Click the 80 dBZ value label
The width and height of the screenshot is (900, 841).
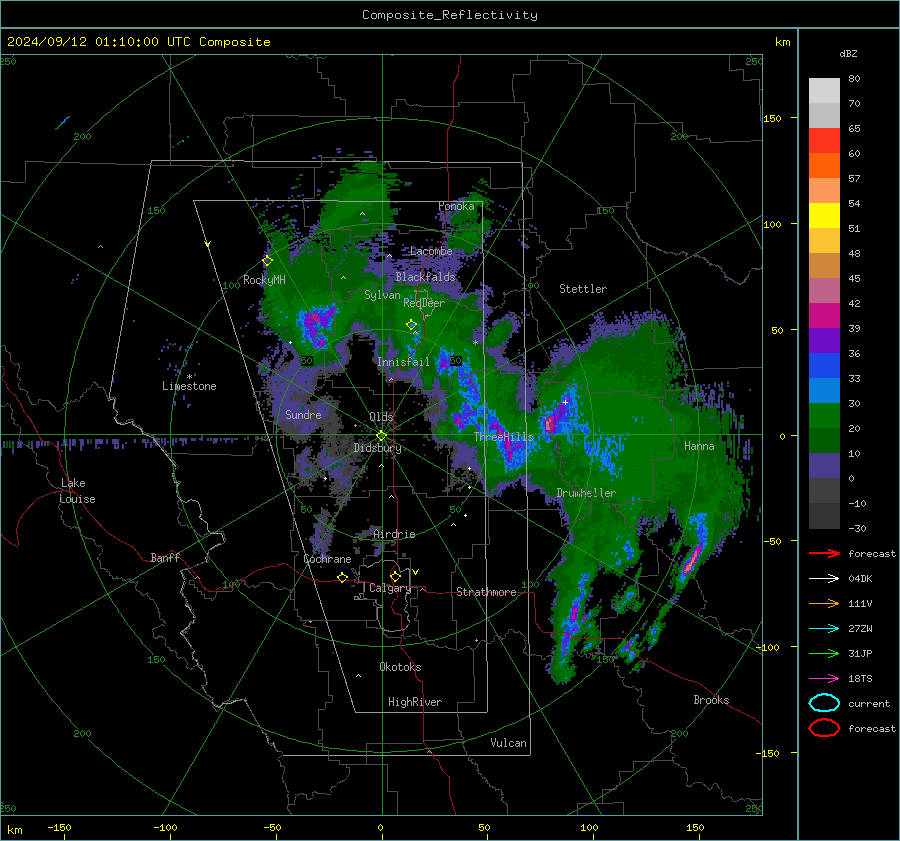click(x=854, y=78)
